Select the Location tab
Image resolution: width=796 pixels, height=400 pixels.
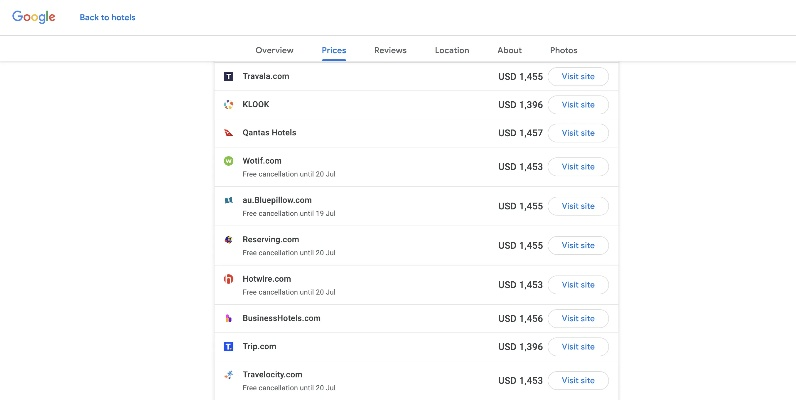pyautogui.click(x=452, y=50)
